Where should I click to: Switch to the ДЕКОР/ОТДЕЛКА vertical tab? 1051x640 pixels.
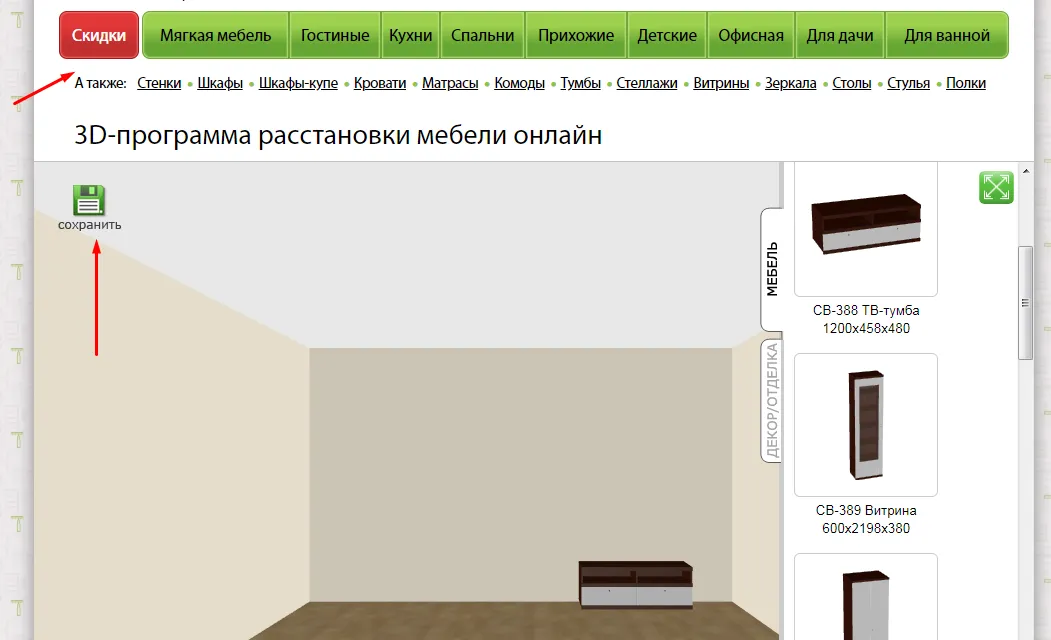click(772, 401)
